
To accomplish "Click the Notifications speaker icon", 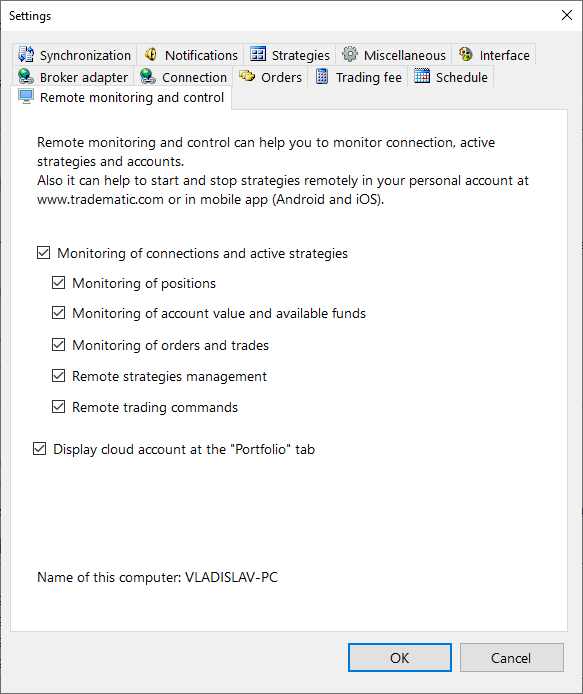I will point(151,54).
